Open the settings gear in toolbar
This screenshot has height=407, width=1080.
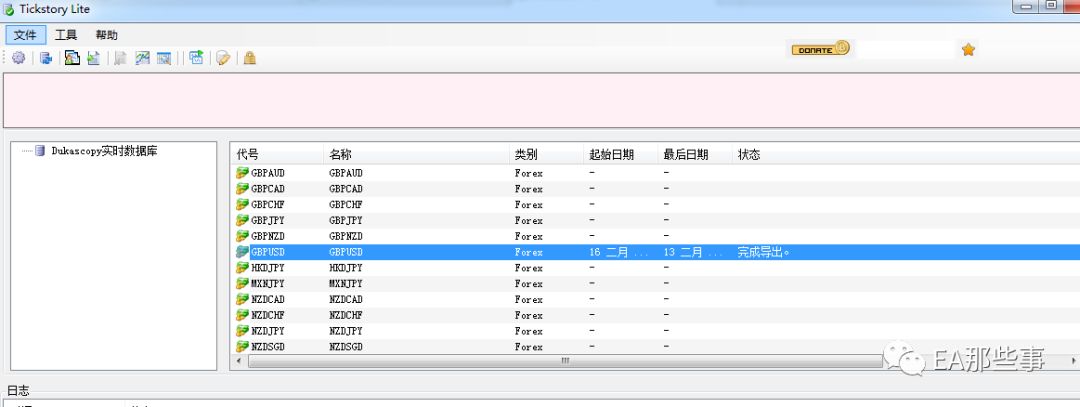[19, 58]
